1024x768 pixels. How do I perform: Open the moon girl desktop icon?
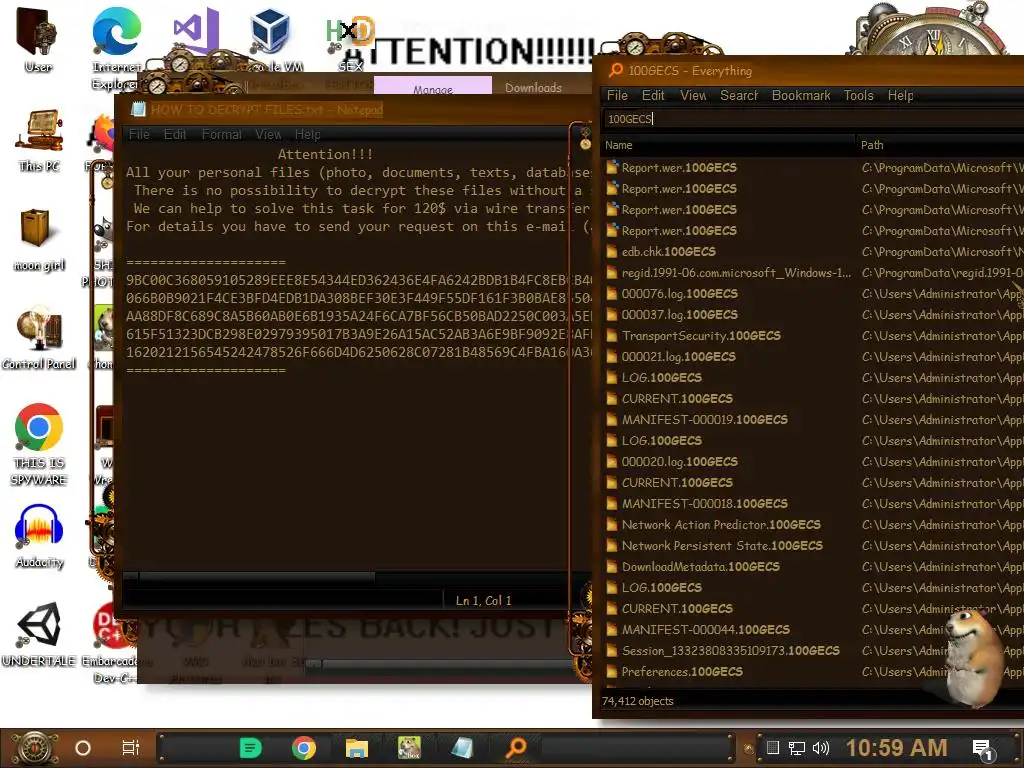tap(39, 238)
